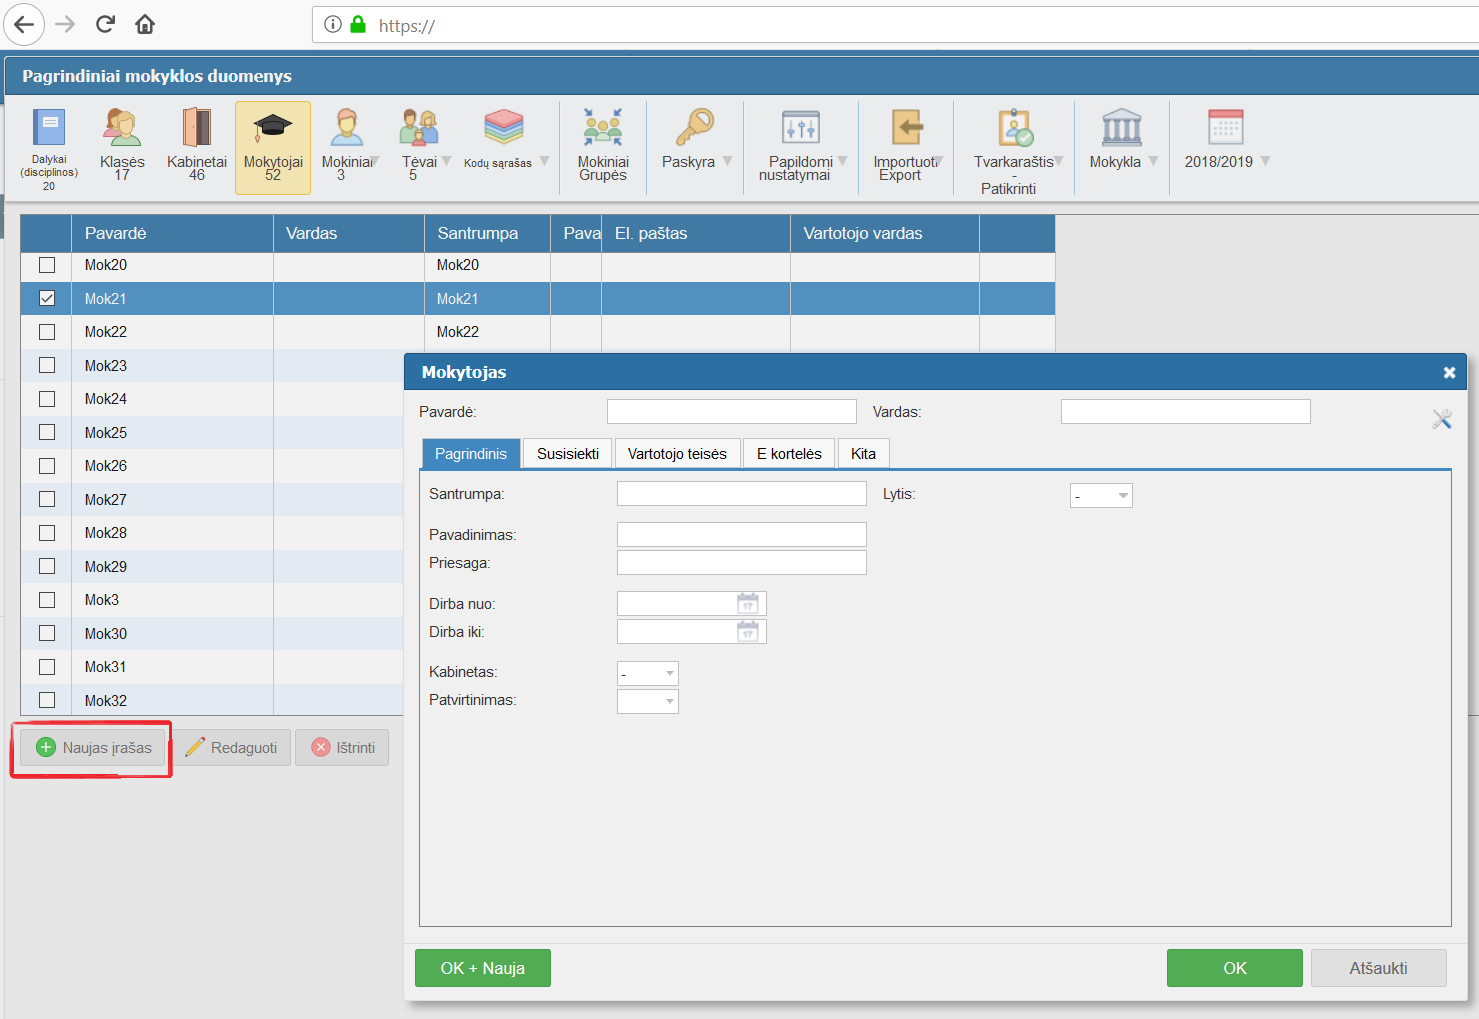Image resolution: width=1479 pixels, height=1019 pixels.
Task: Open Papildomi nustatymai settings icon
Action: 800,129
